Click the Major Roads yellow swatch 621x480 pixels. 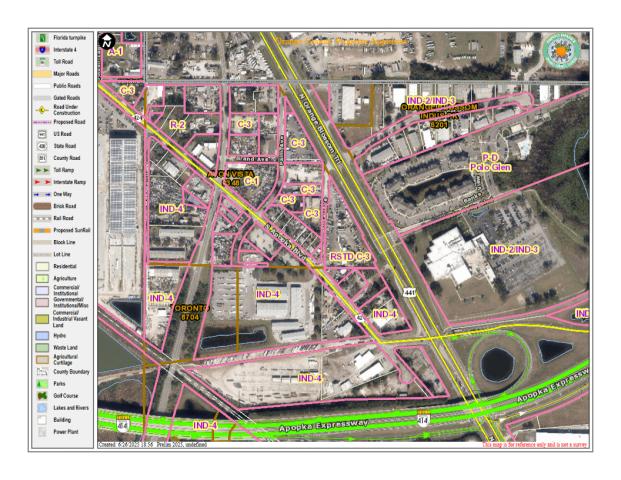(x=43, y=74)
